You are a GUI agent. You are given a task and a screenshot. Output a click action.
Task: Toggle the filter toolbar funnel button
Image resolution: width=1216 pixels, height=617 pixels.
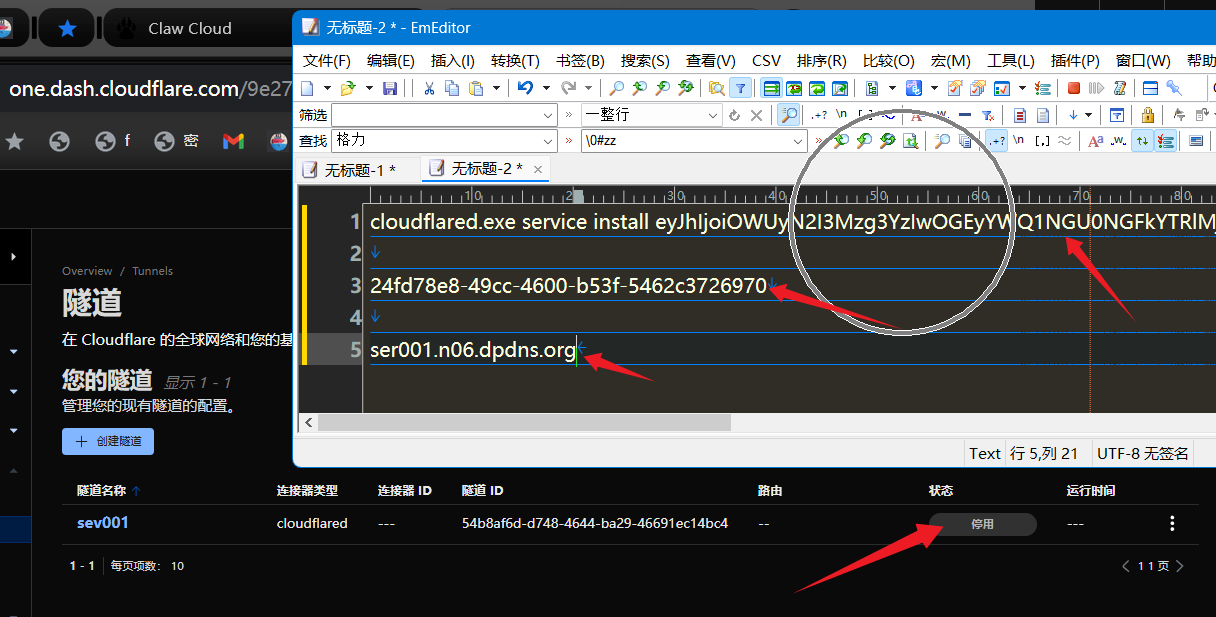(x=741, y=88)
